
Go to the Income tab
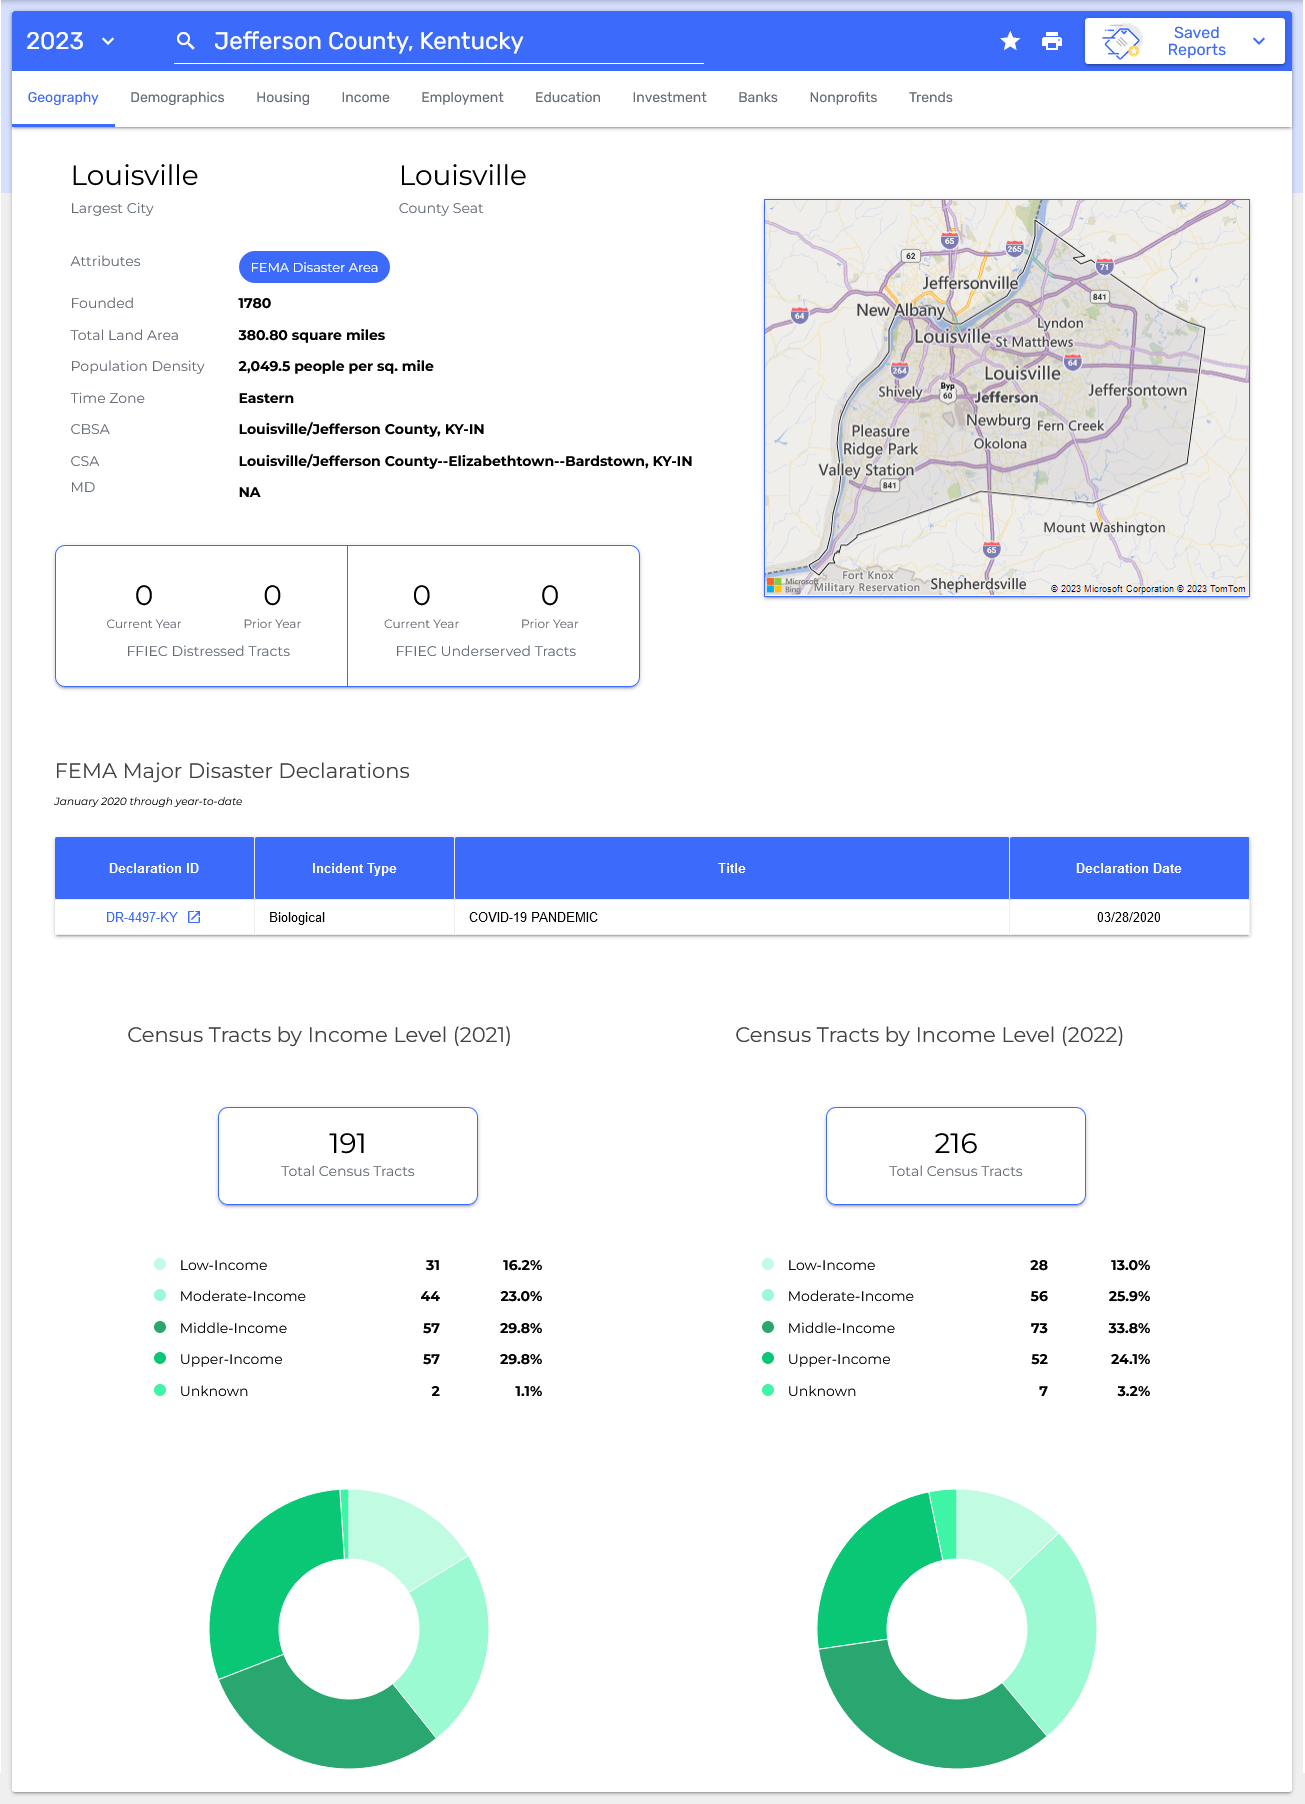(x=365, y=98)
